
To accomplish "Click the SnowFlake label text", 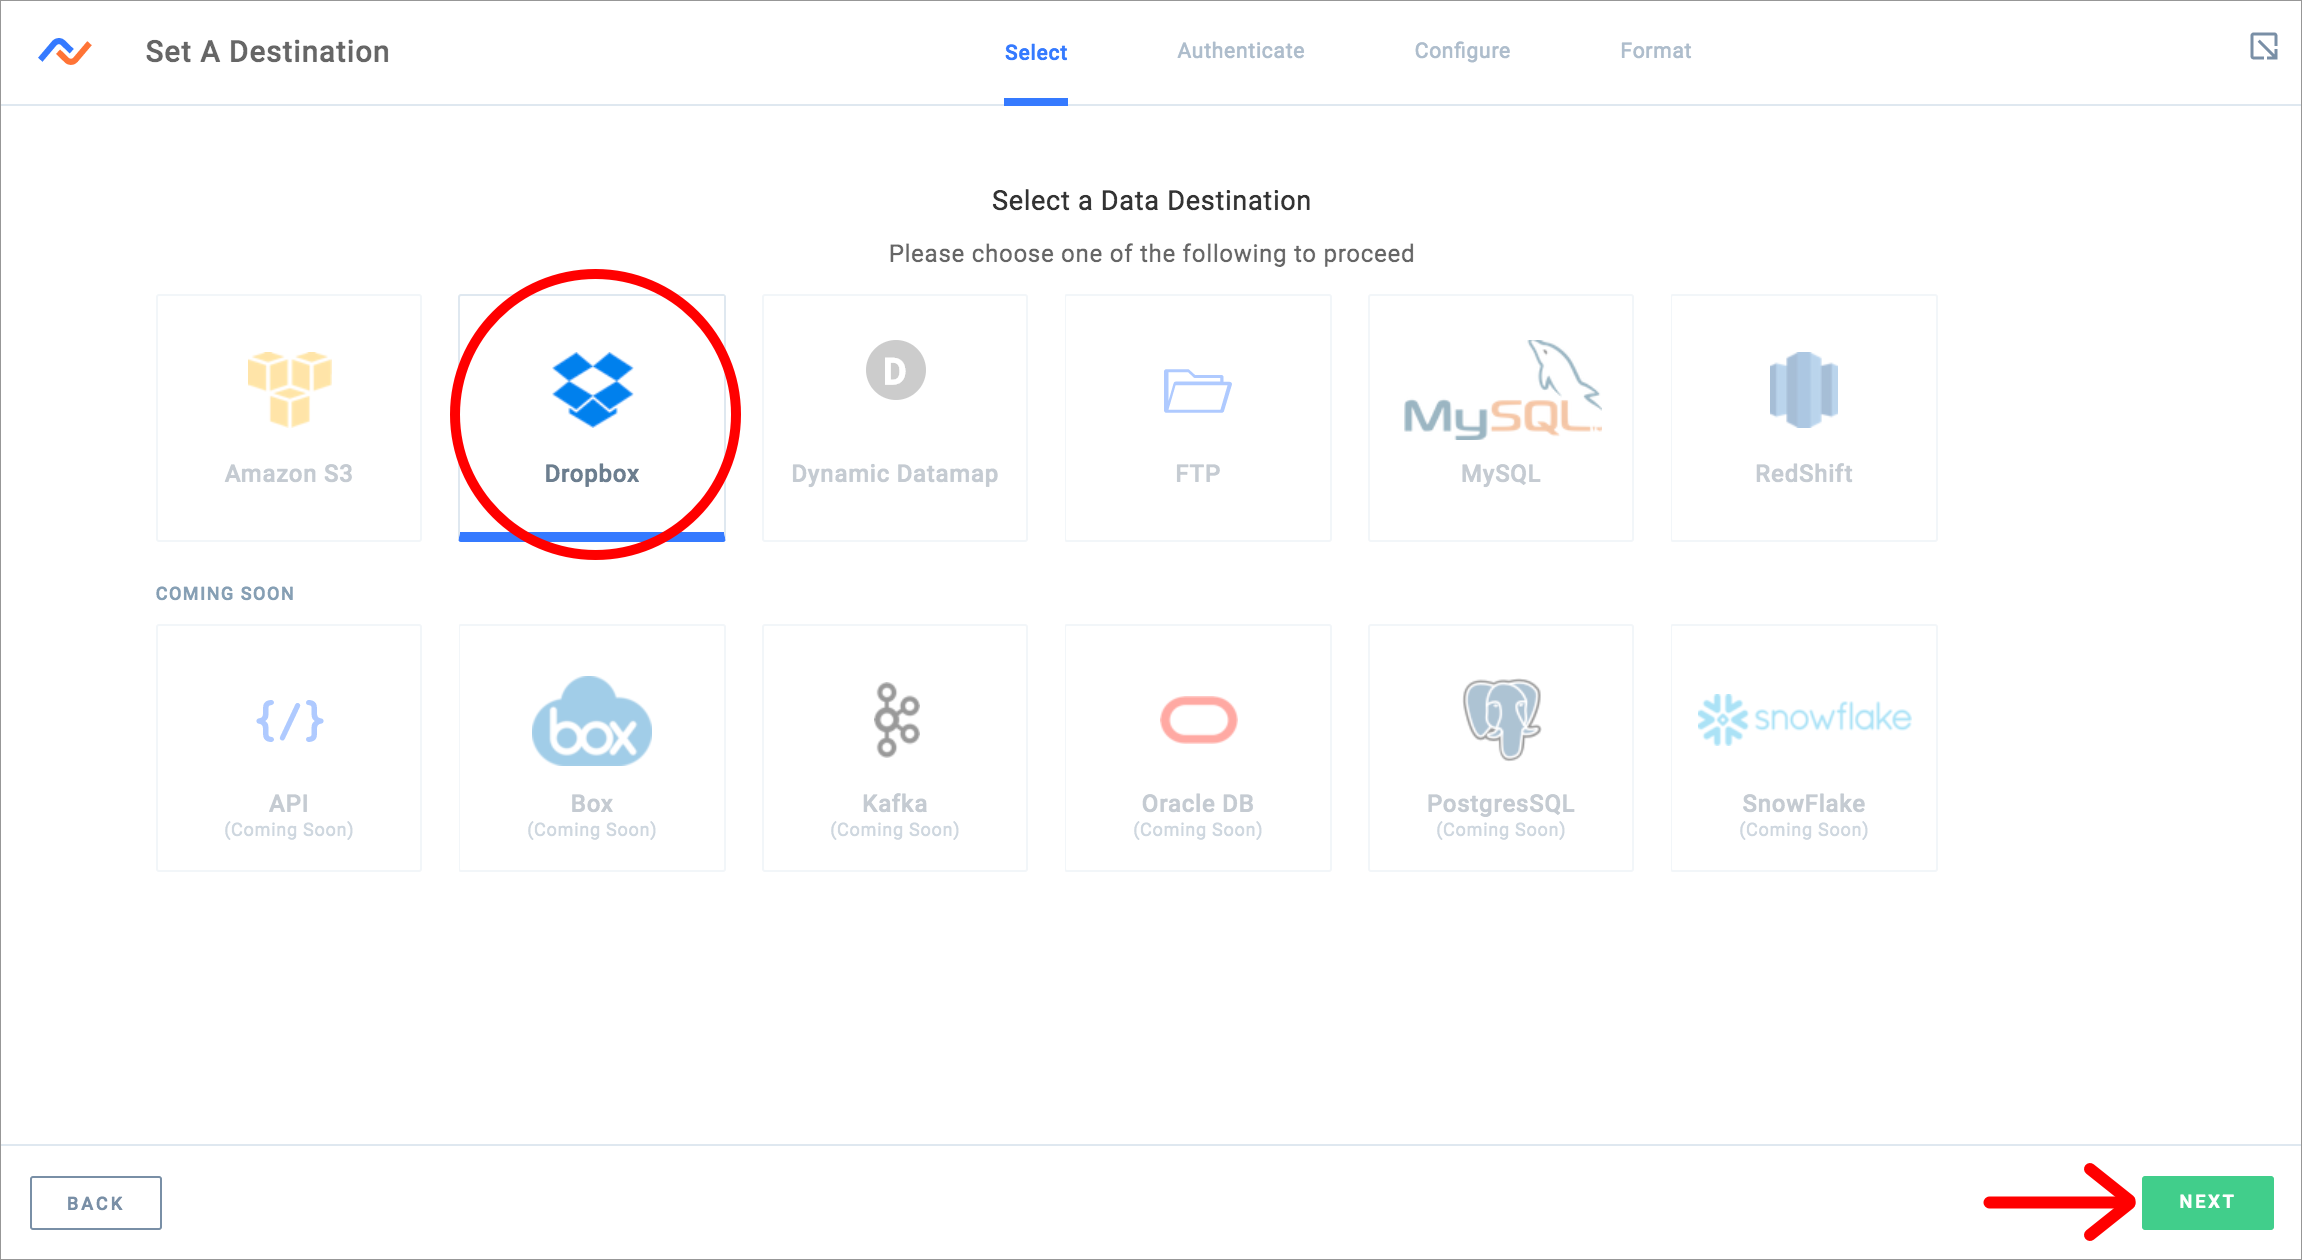I will (x=1804, y=804).
